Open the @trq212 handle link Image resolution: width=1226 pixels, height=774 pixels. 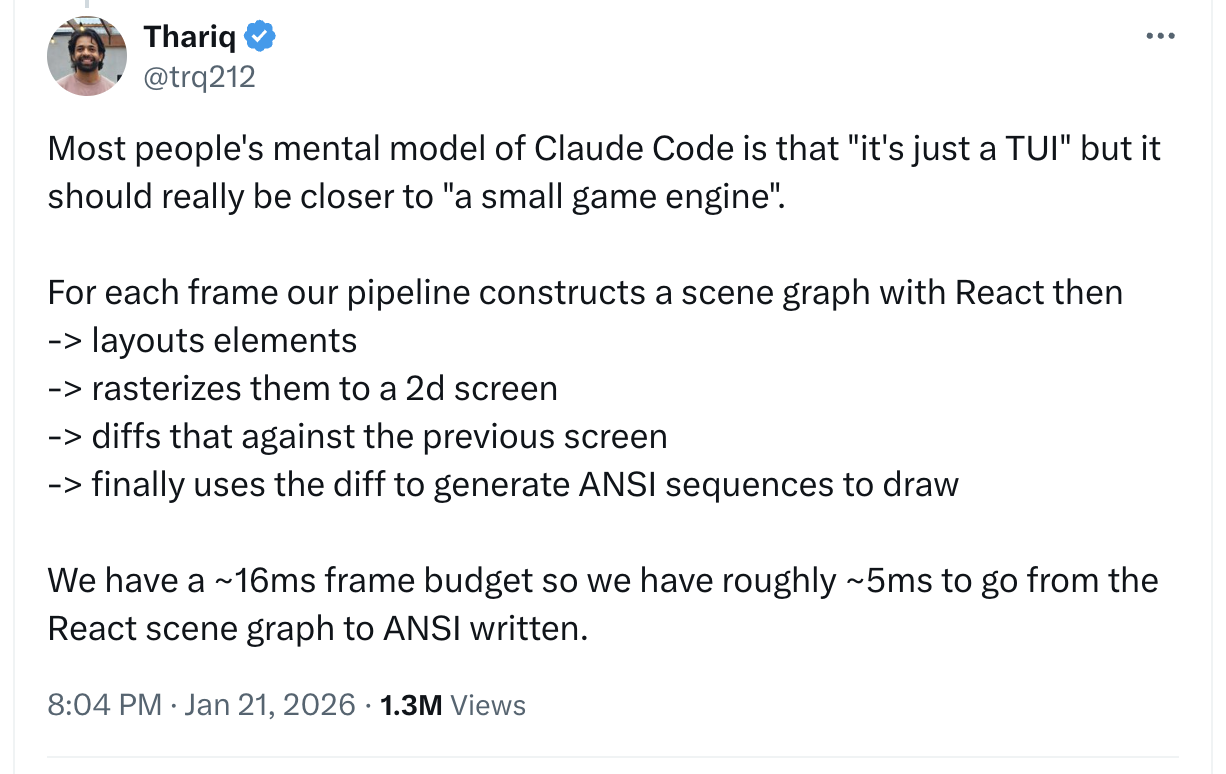[200, 76]
